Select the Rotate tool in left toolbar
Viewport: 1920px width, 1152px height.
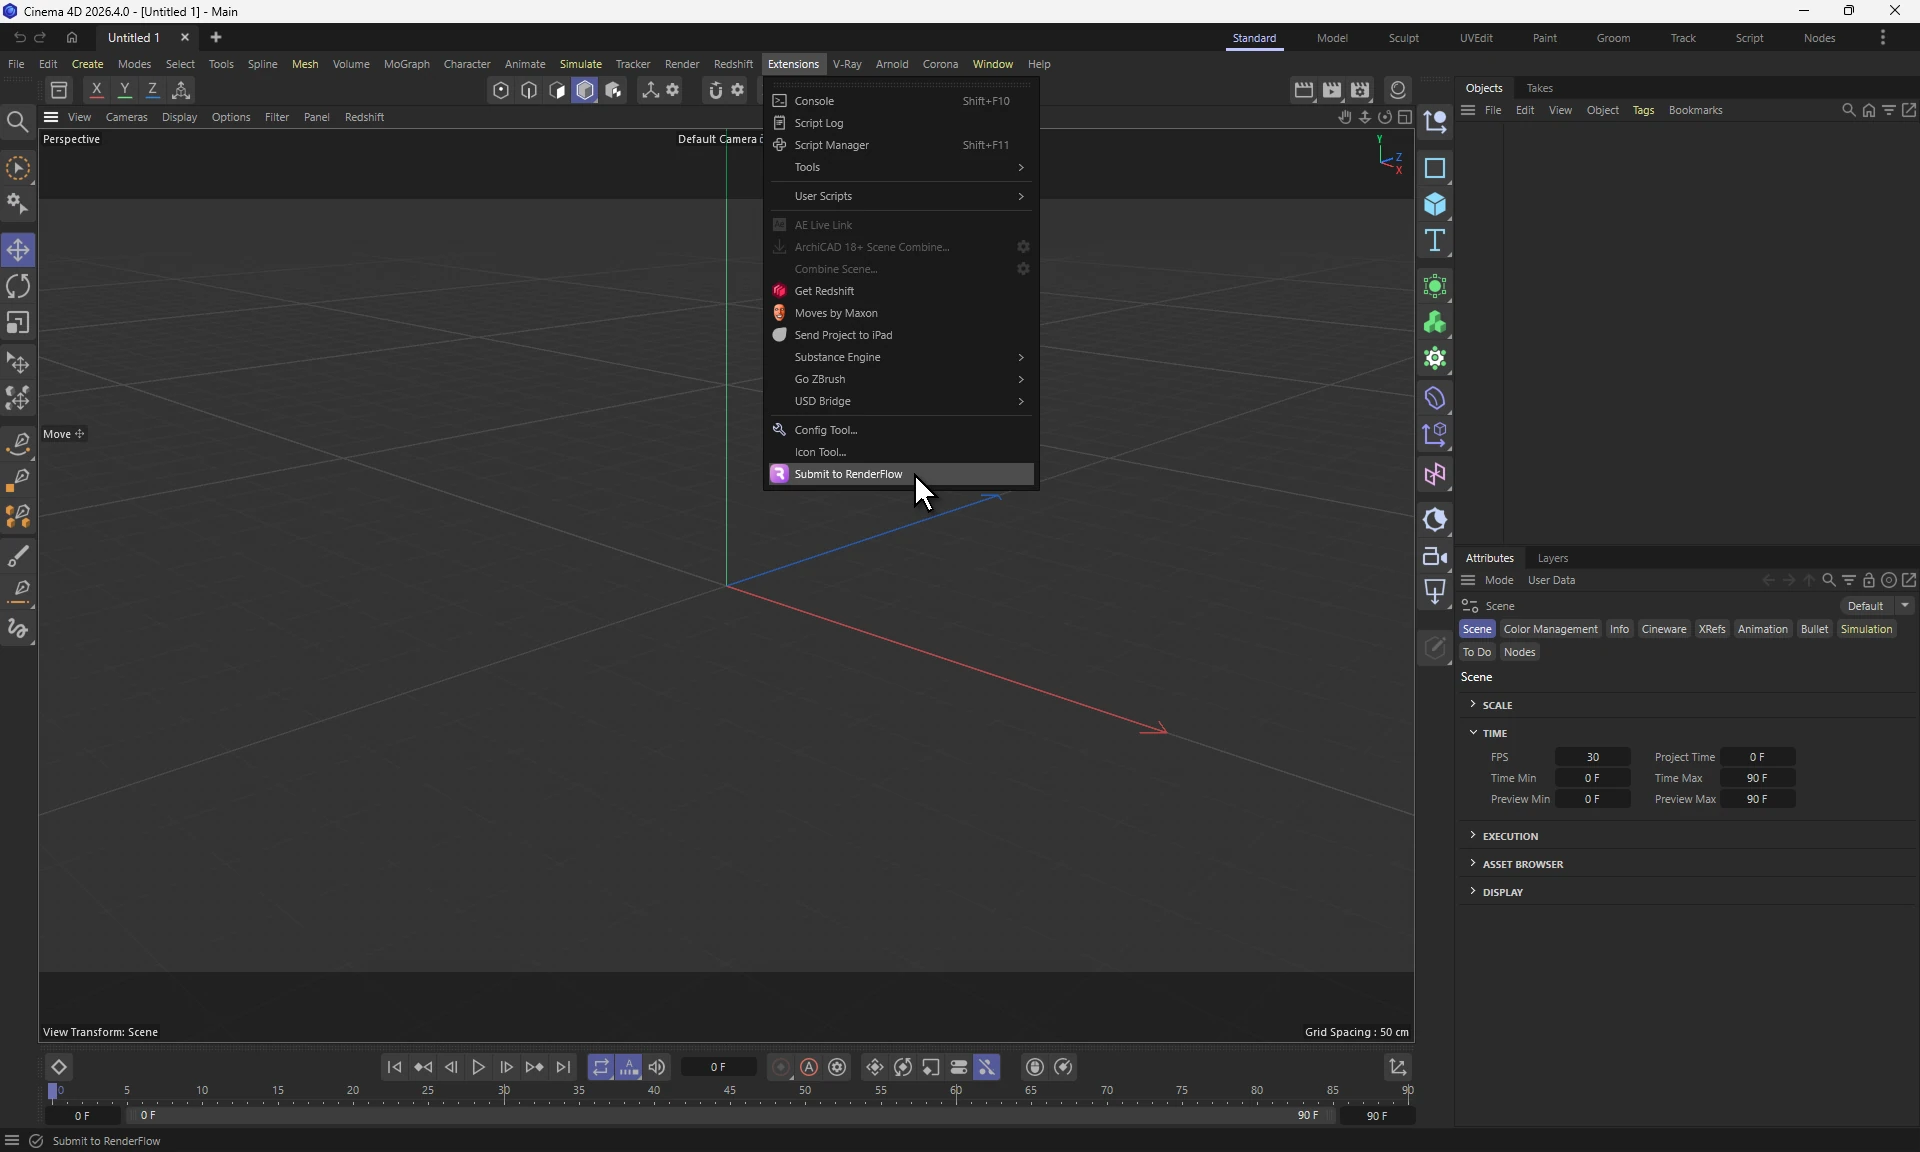tap(18, 287)
